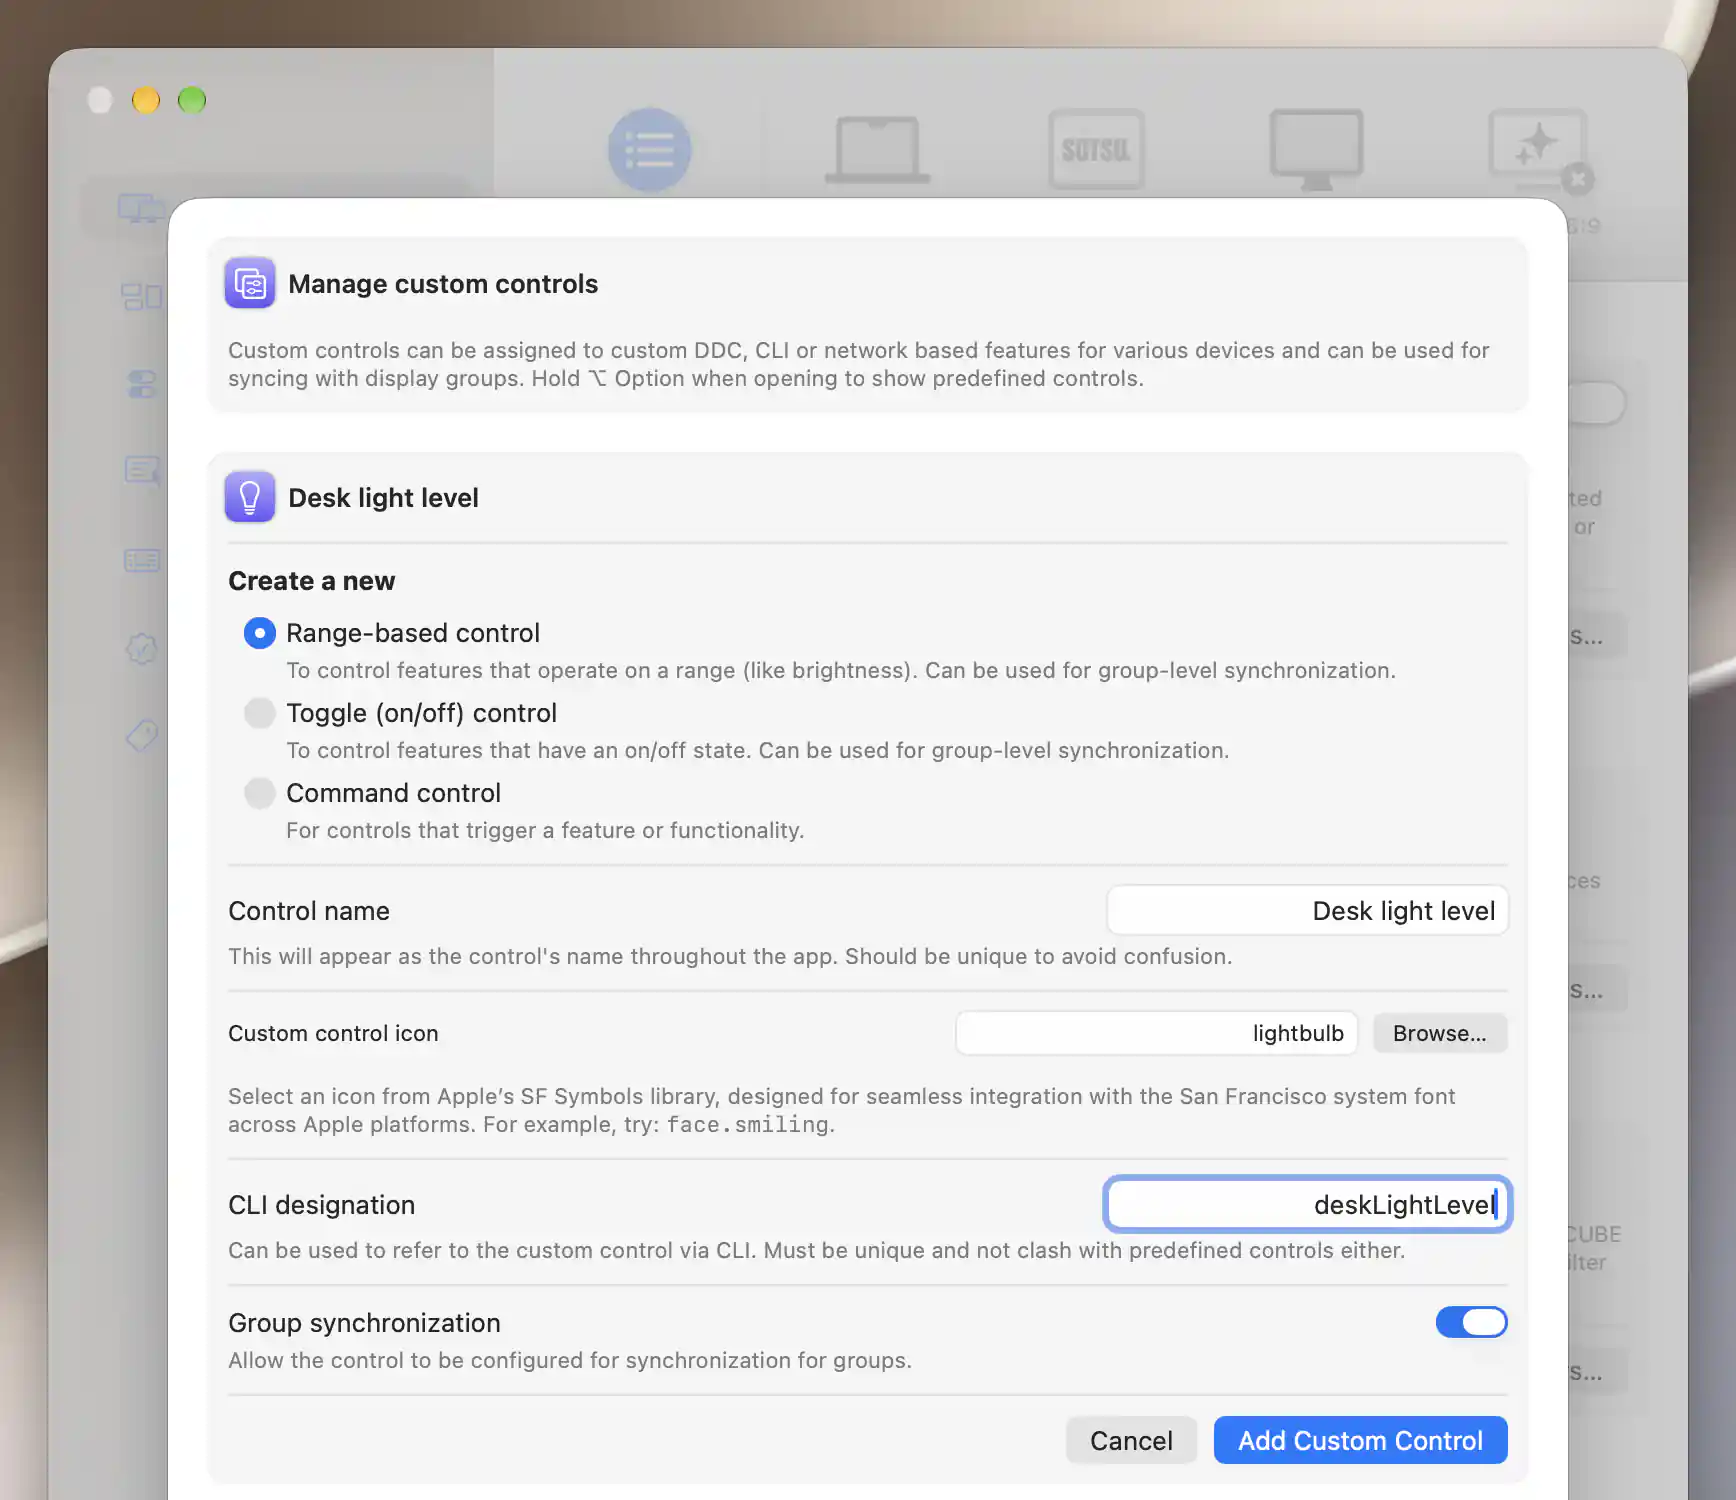The height and width of the screenshot is (1500, 1736).
Task: Edit the Control name text field
Action: pyautogui.click(x=1307, y=910)
